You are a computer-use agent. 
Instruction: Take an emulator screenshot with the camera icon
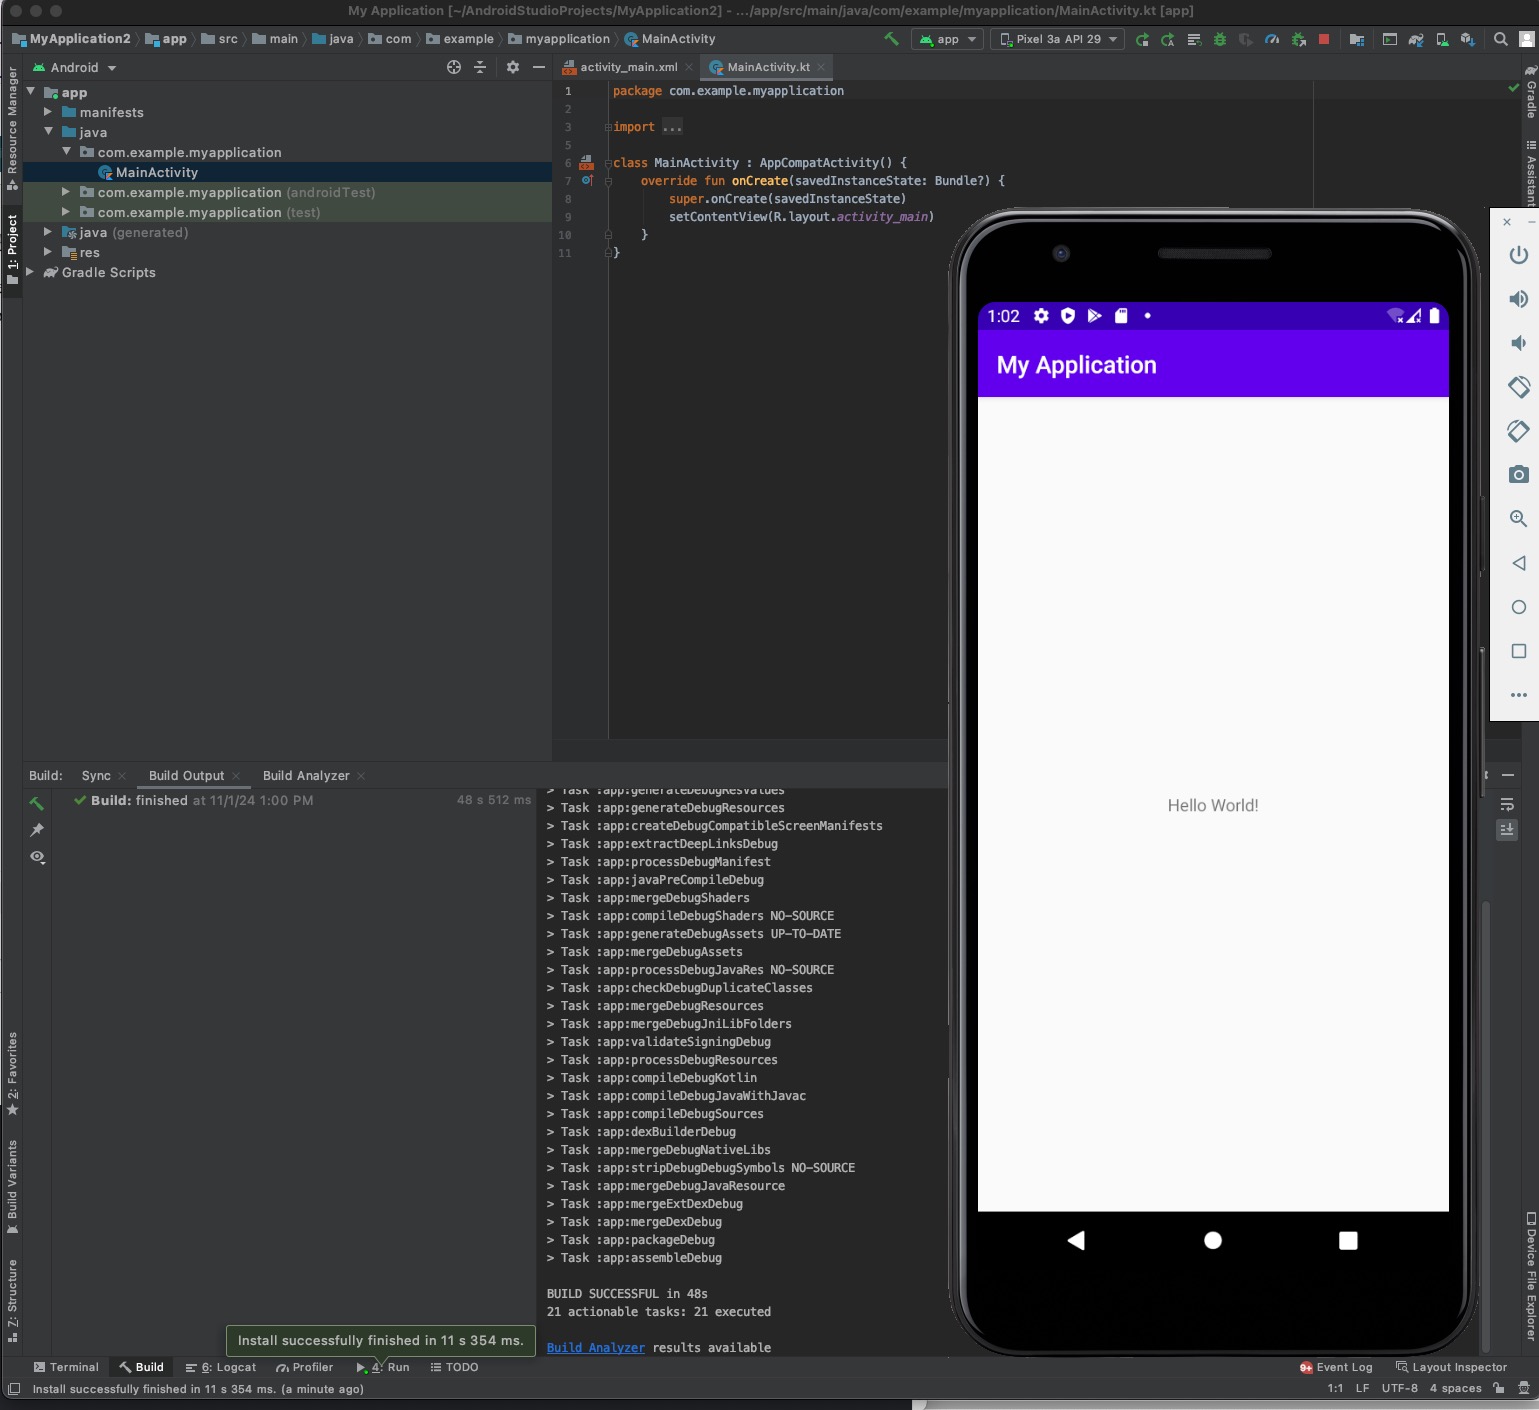1518,474
